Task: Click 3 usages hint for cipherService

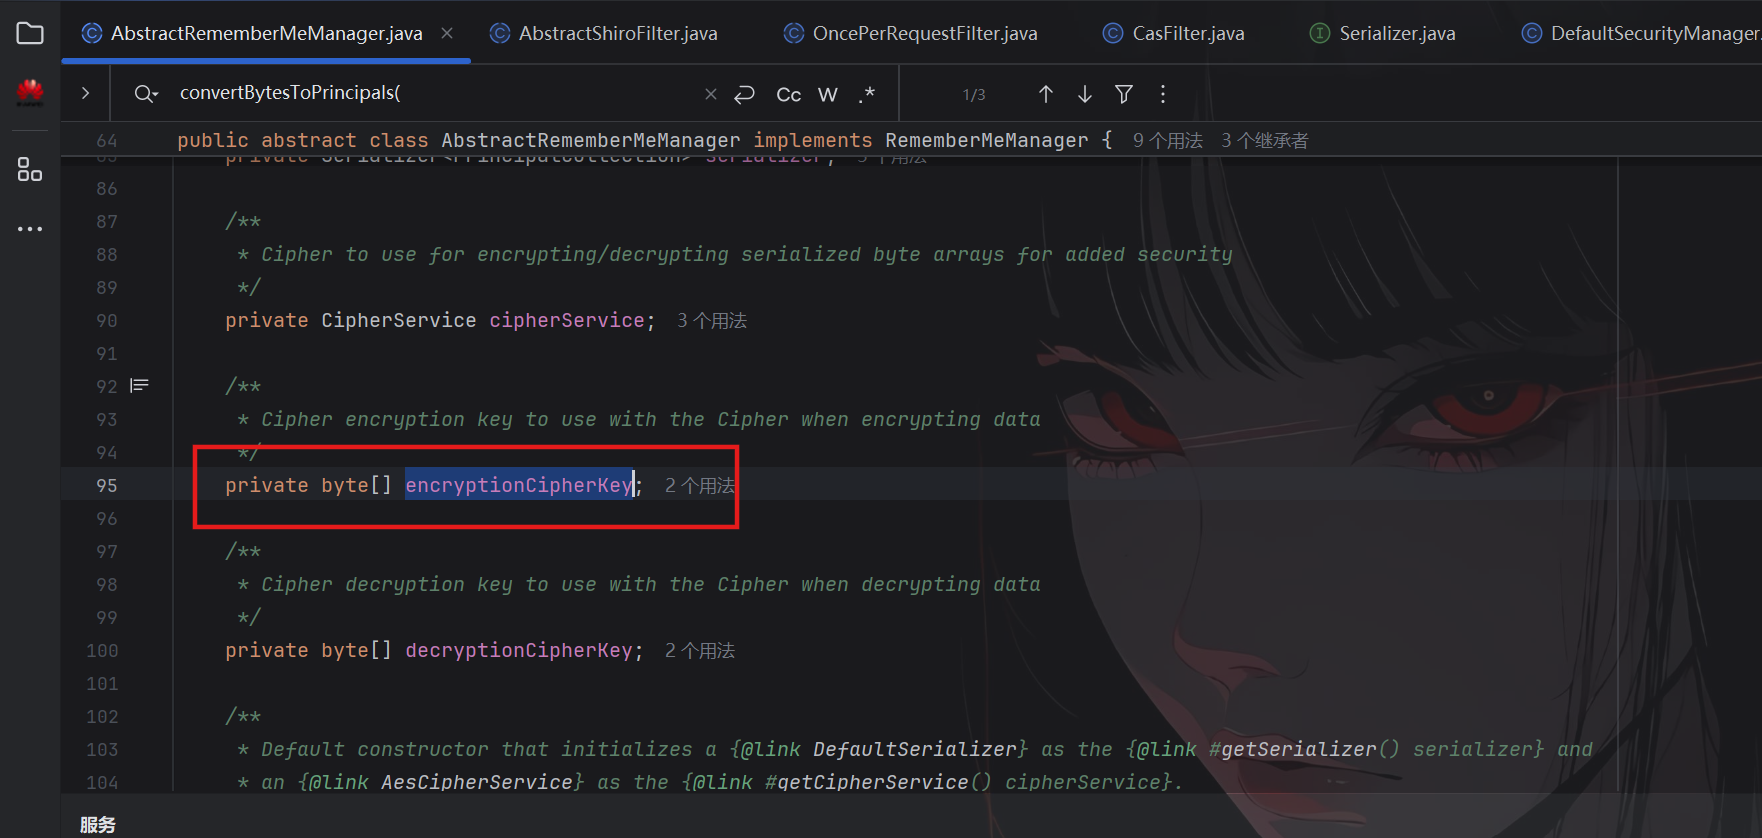Action: 712,321
